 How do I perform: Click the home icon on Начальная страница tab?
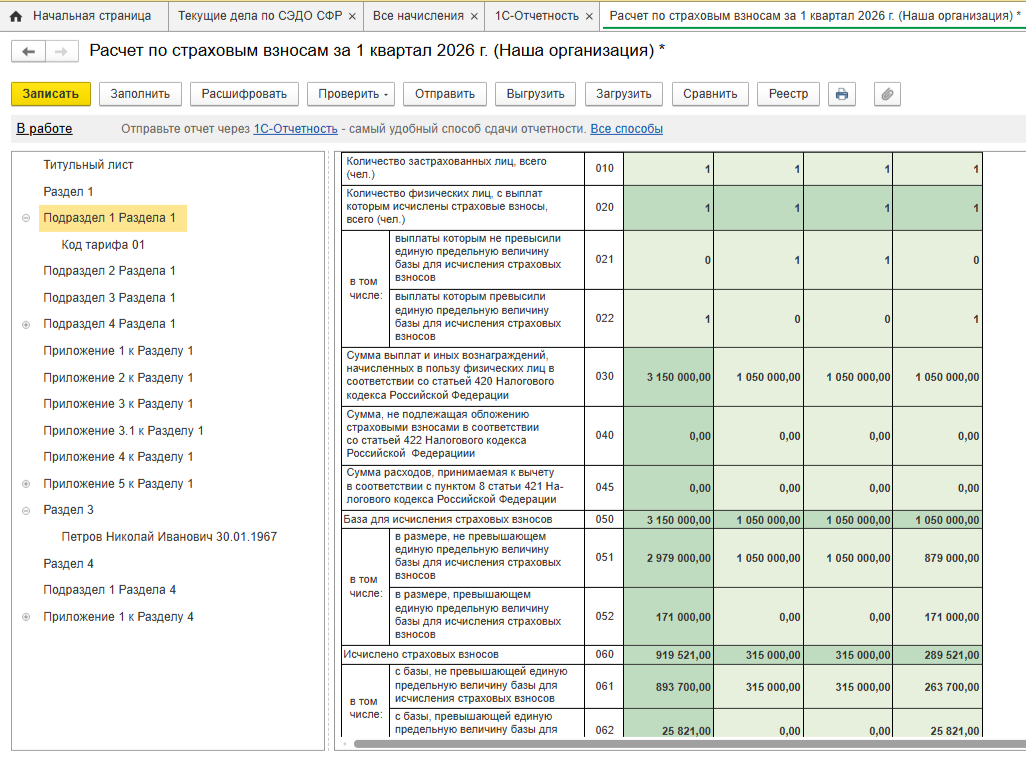click(x=16, y=16)
